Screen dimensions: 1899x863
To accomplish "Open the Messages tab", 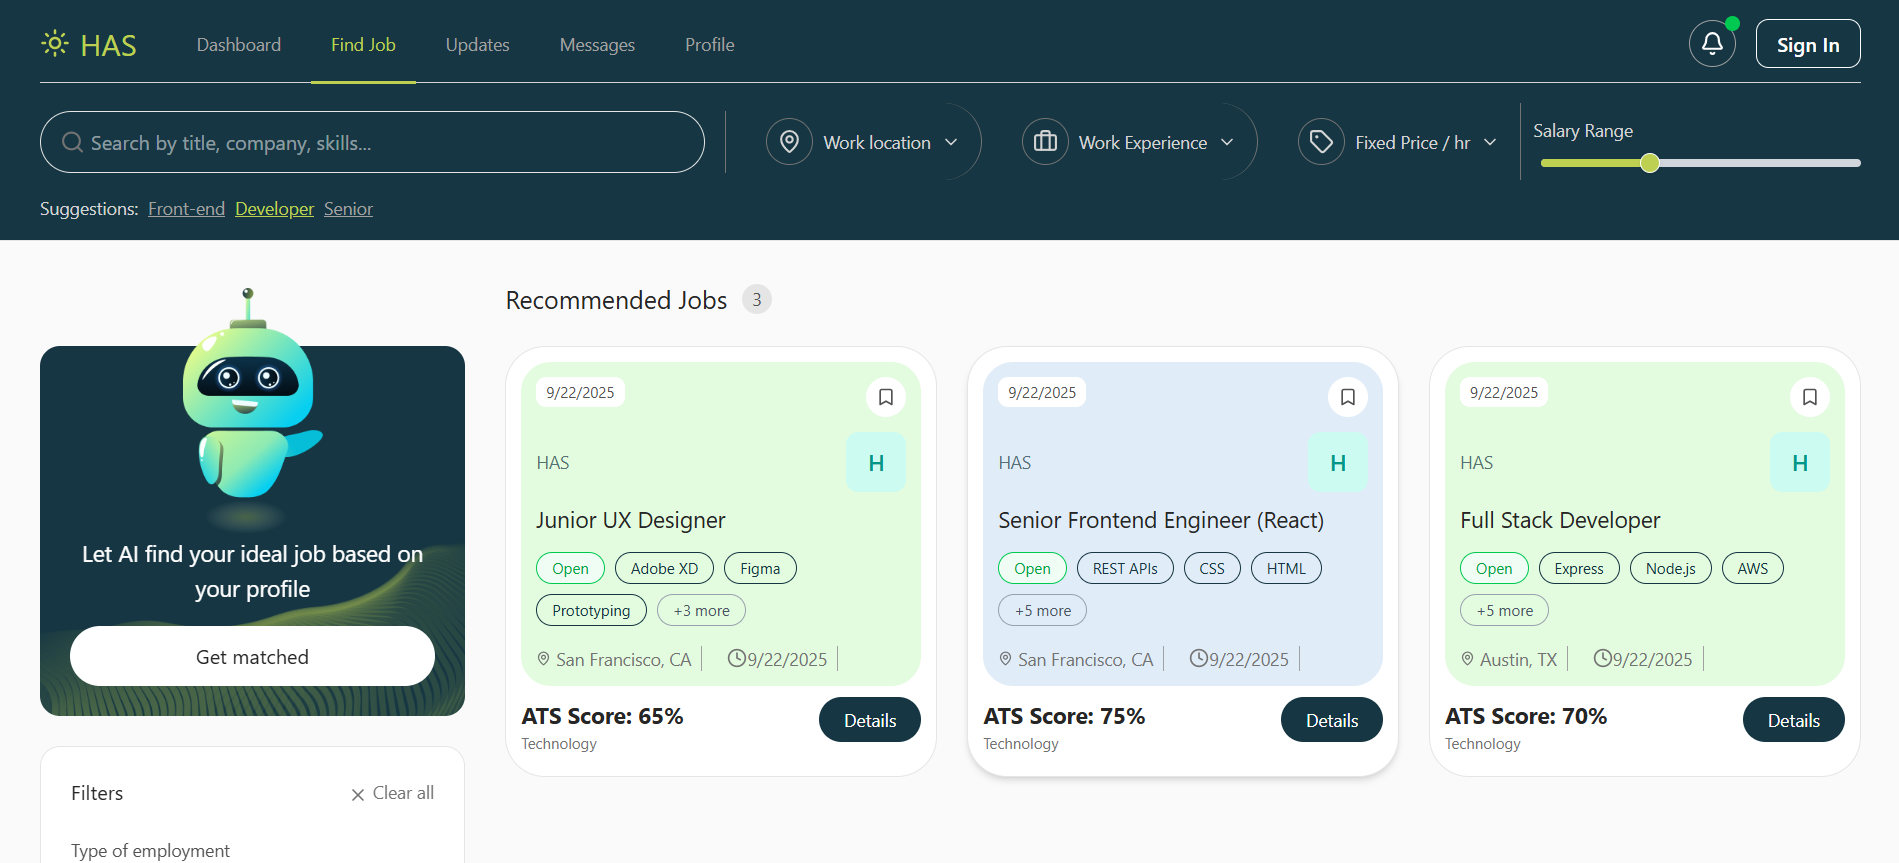I will point(597,45).
